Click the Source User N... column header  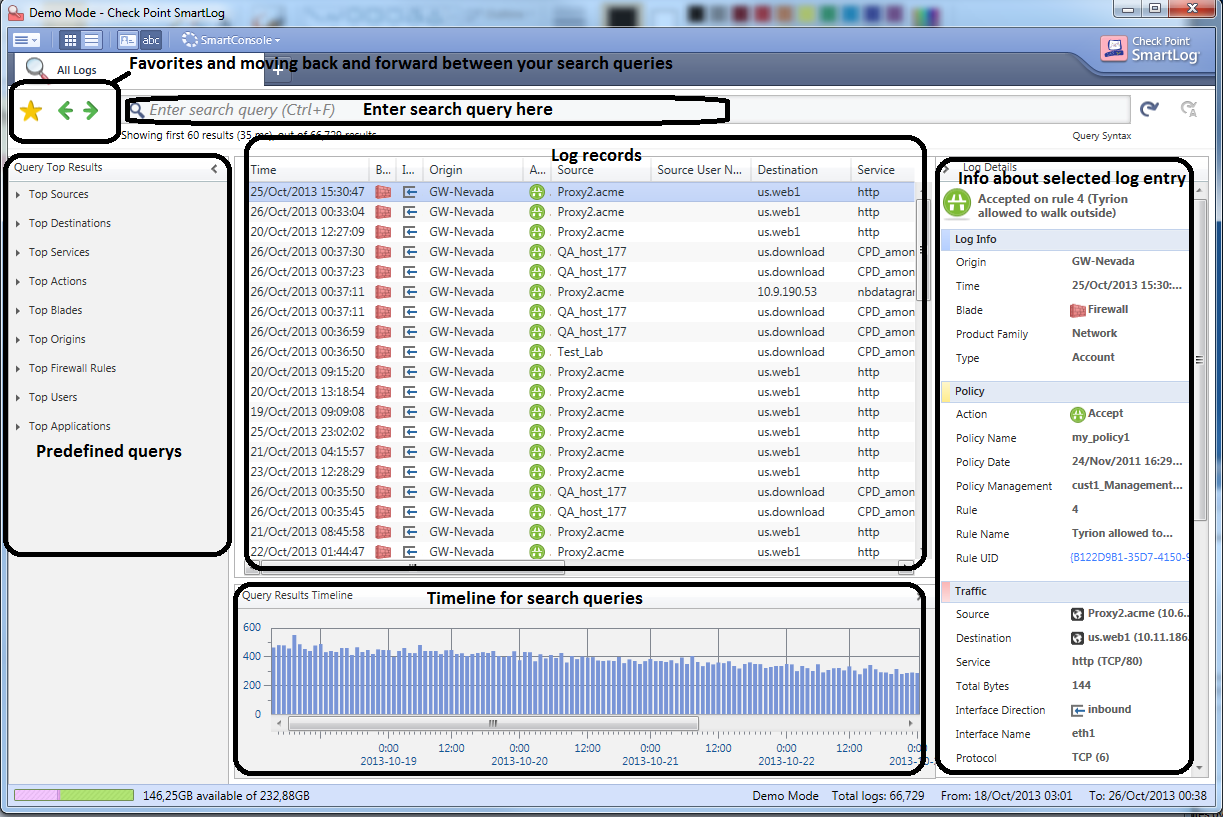pyautogui.click(x=701, y=170)
